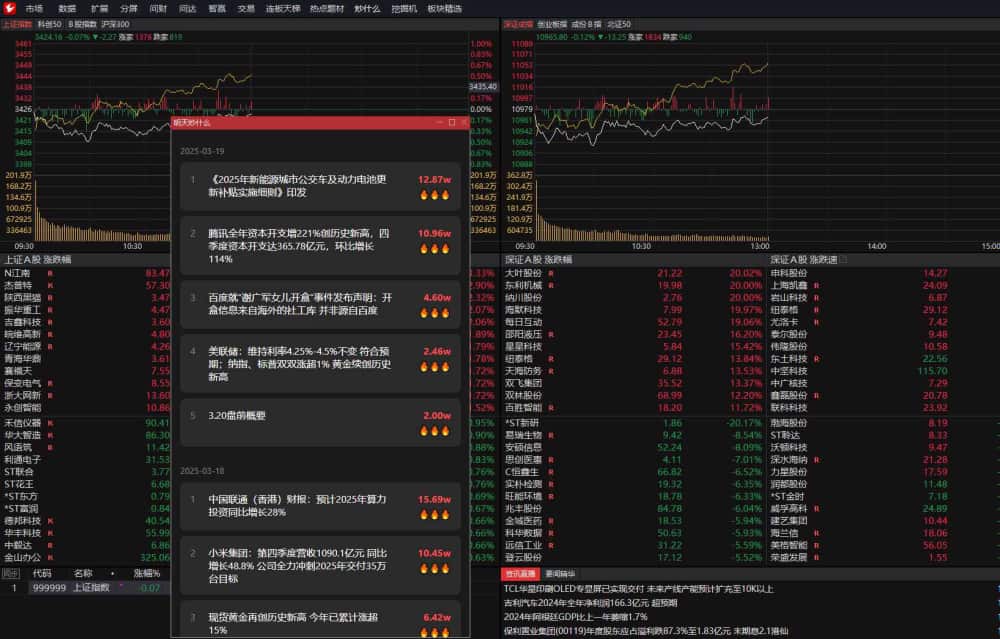Select stock 渤海股份 row
Image resolution: width=1000 pixels, height=639 pixels.
tap(884, 423)
